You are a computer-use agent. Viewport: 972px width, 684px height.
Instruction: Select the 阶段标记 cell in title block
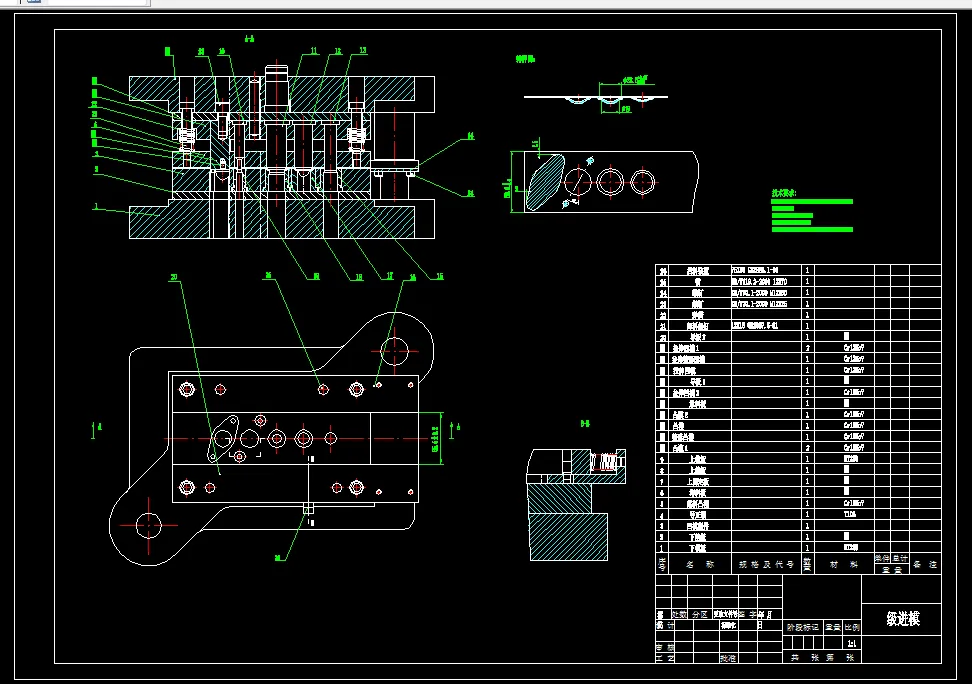point(803,627)
